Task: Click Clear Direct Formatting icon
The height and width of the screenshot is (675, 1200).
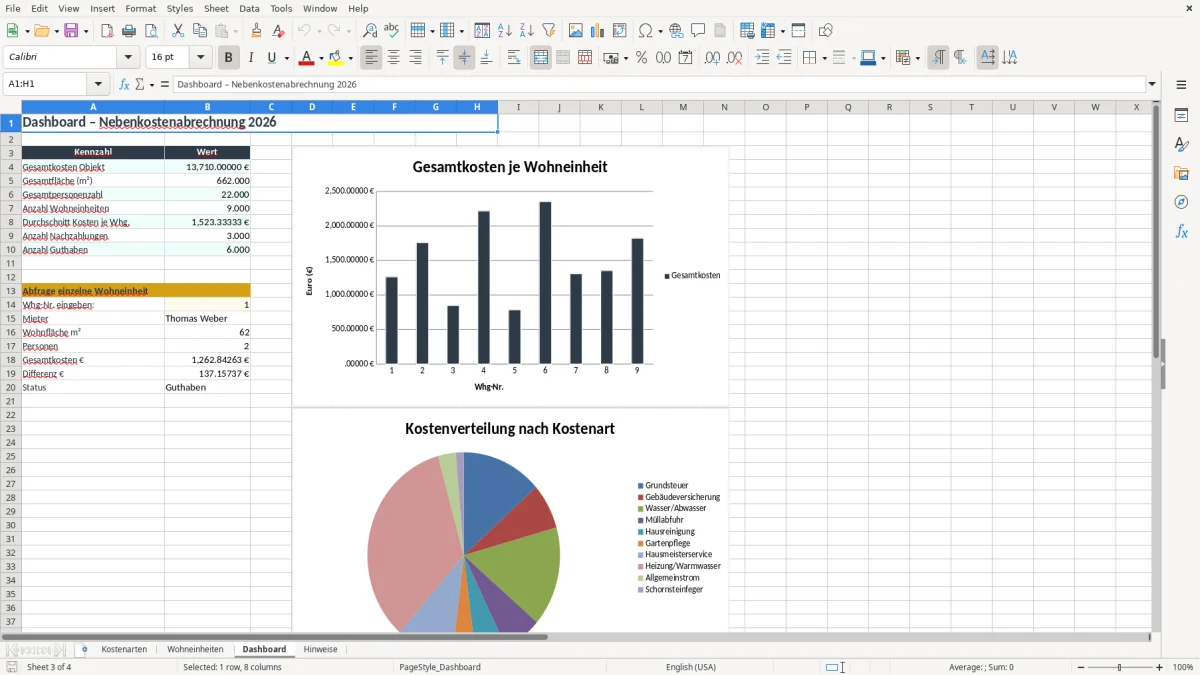Action: click(279, 31)
